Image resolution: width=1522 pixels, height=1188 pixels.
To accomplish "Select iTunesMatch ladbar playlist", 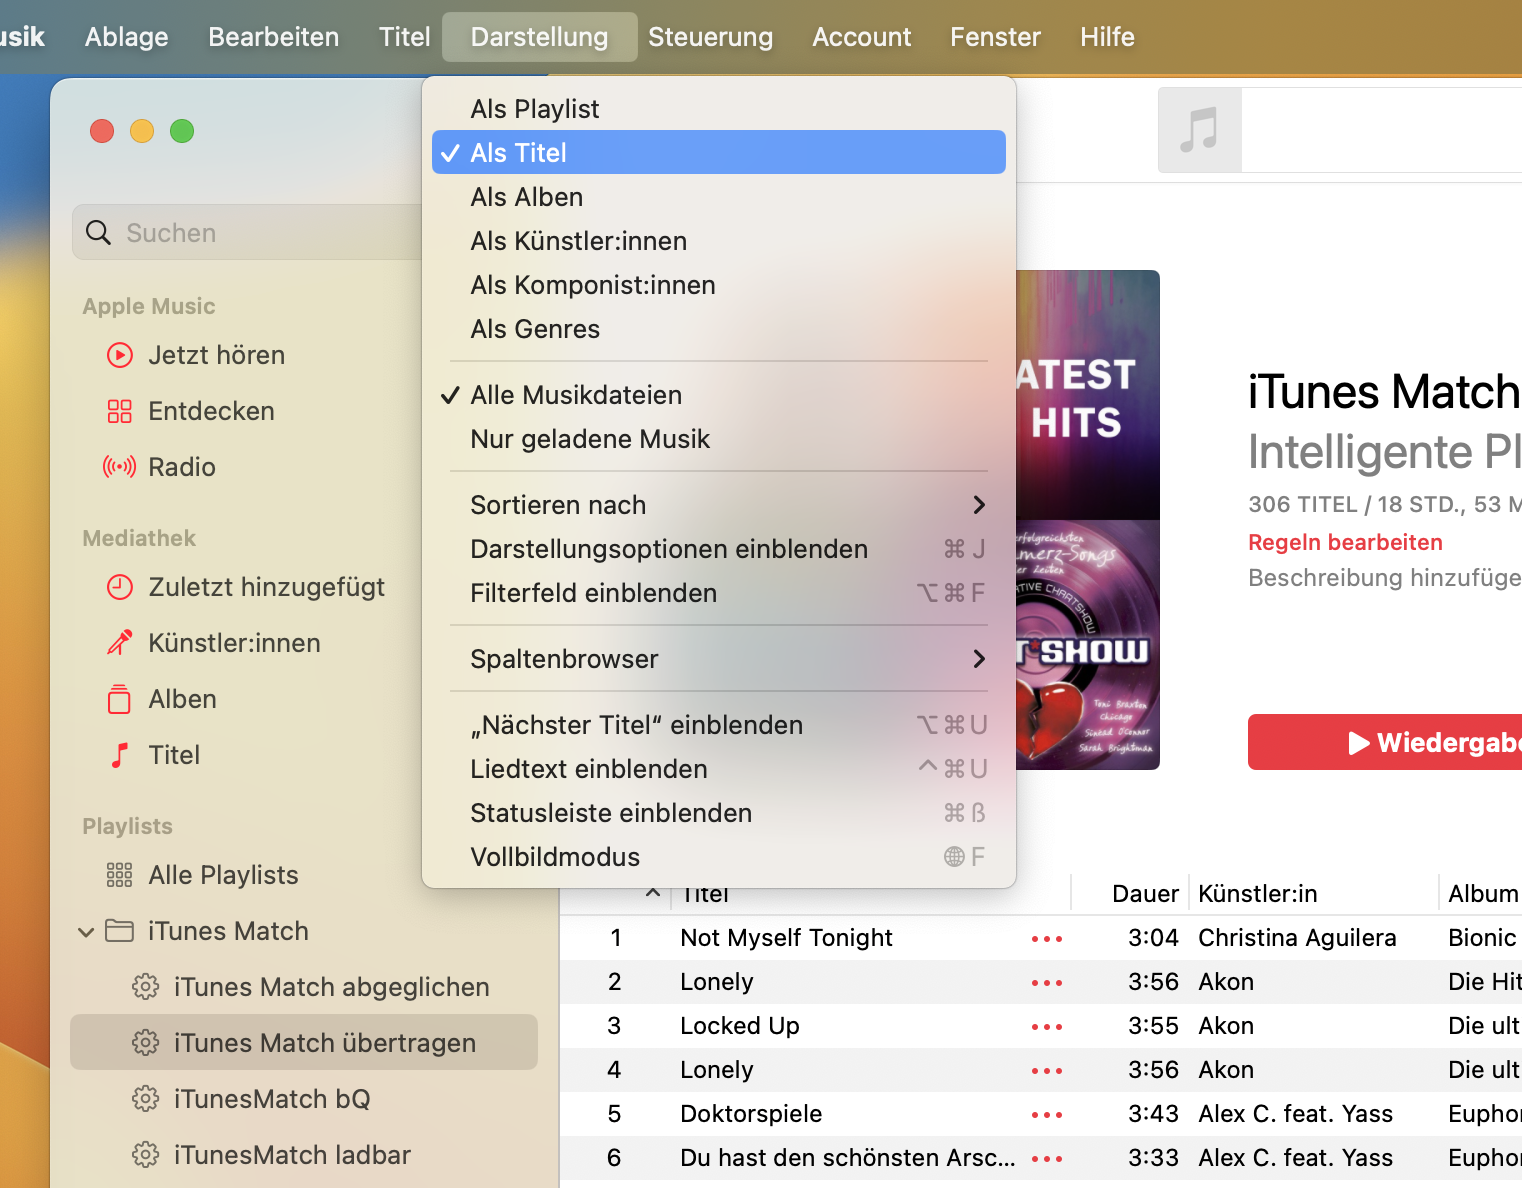I will coord(304,1155).
